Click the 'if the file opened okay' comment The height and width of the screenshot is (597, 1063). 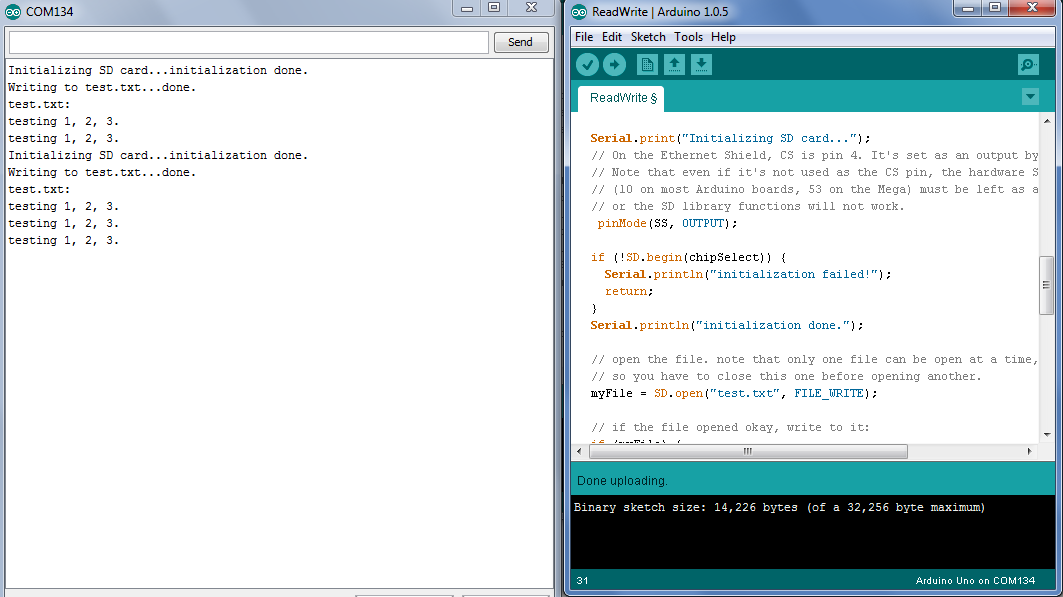click(x=730, y=428)
